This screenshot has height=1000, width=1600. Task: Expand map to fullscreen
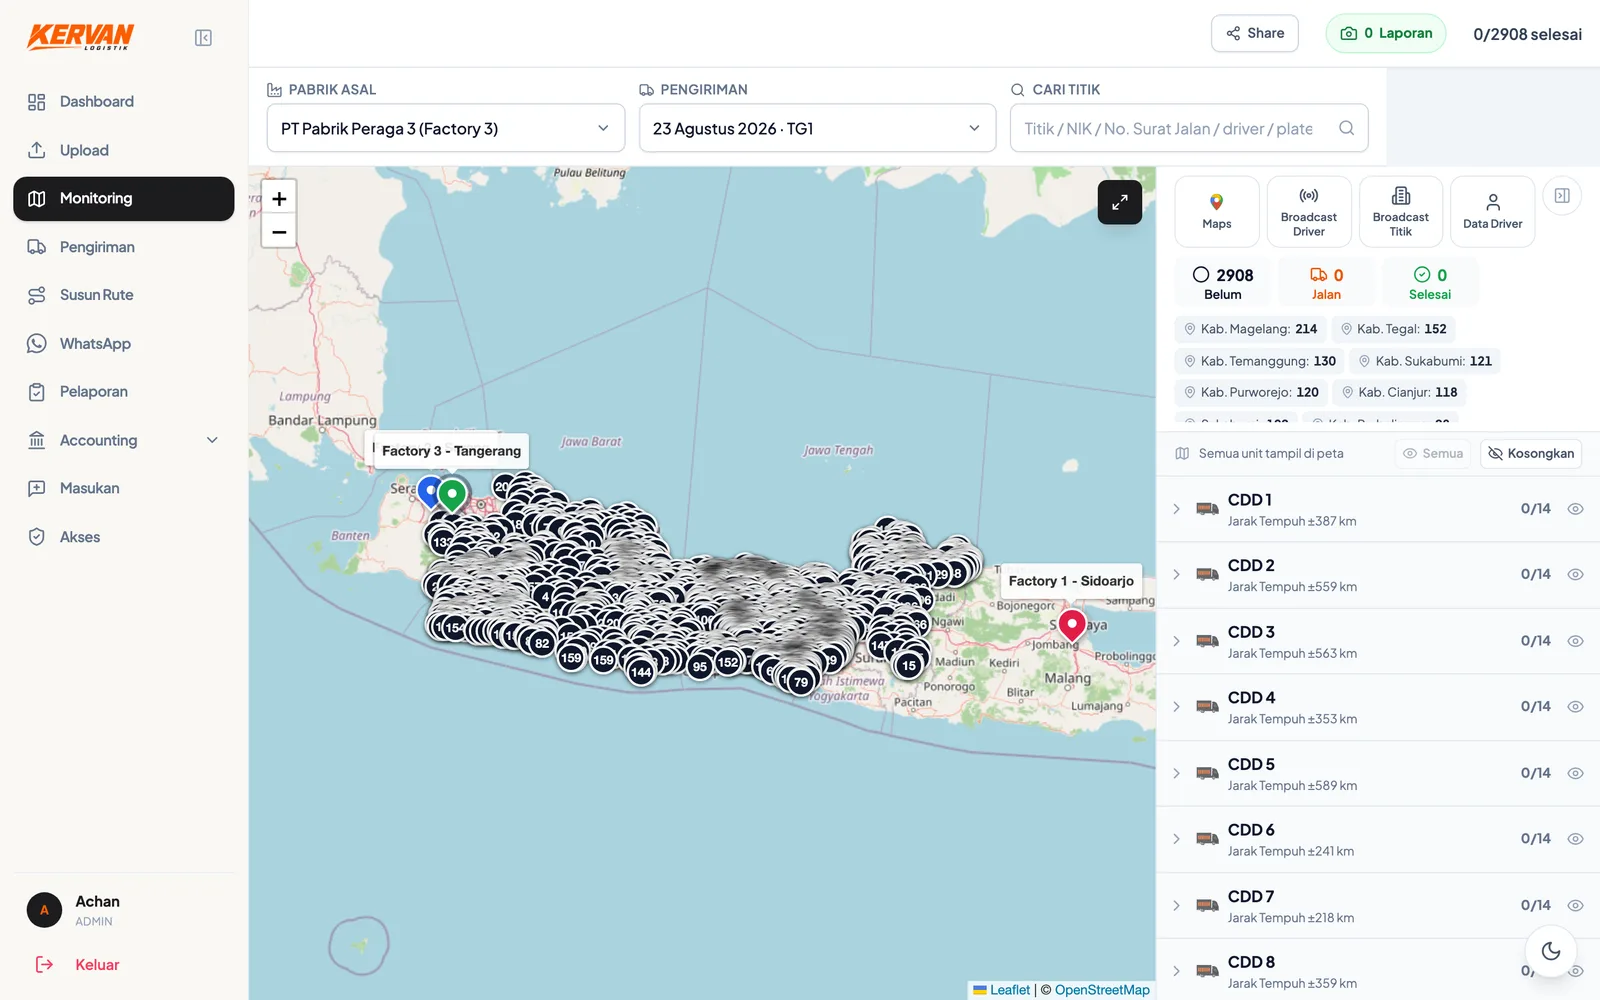(1120, 202)
